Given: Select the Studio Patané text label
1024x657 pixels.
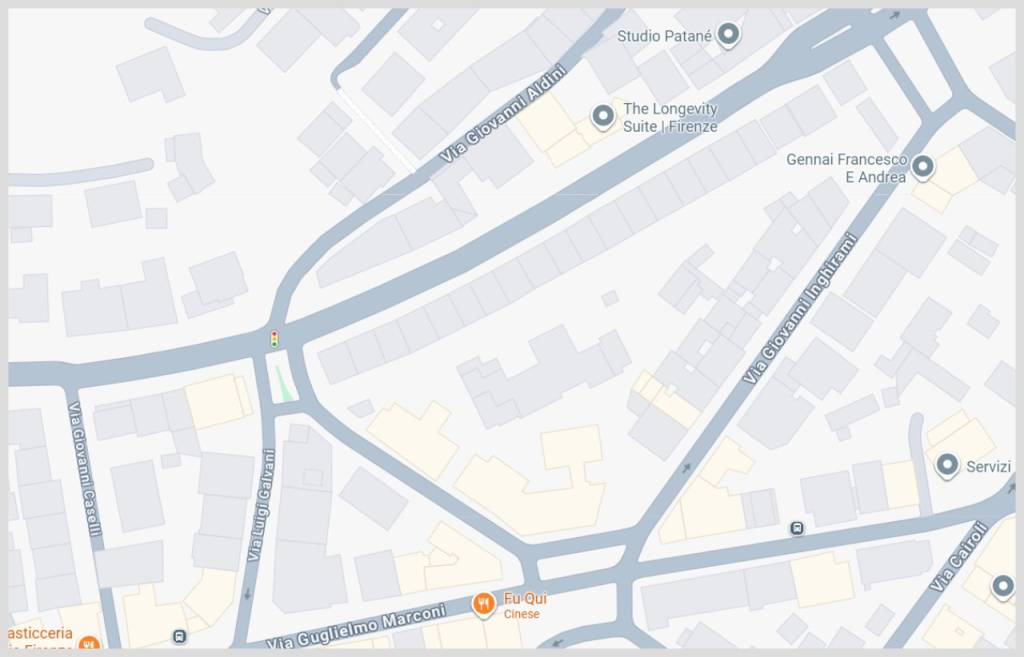Looking at the screenshot, I should [664, 36].
